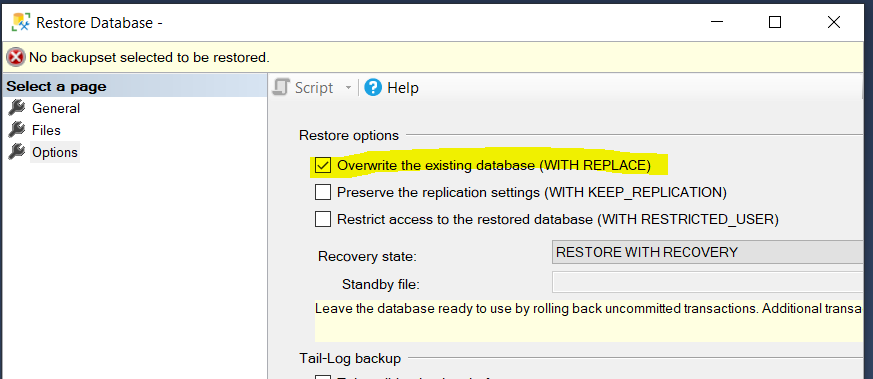Image resolution: width=873 pixels, height=379 pixels.
Task: Click the Script scroll icon in toolbar
Action: pos(281,87)
